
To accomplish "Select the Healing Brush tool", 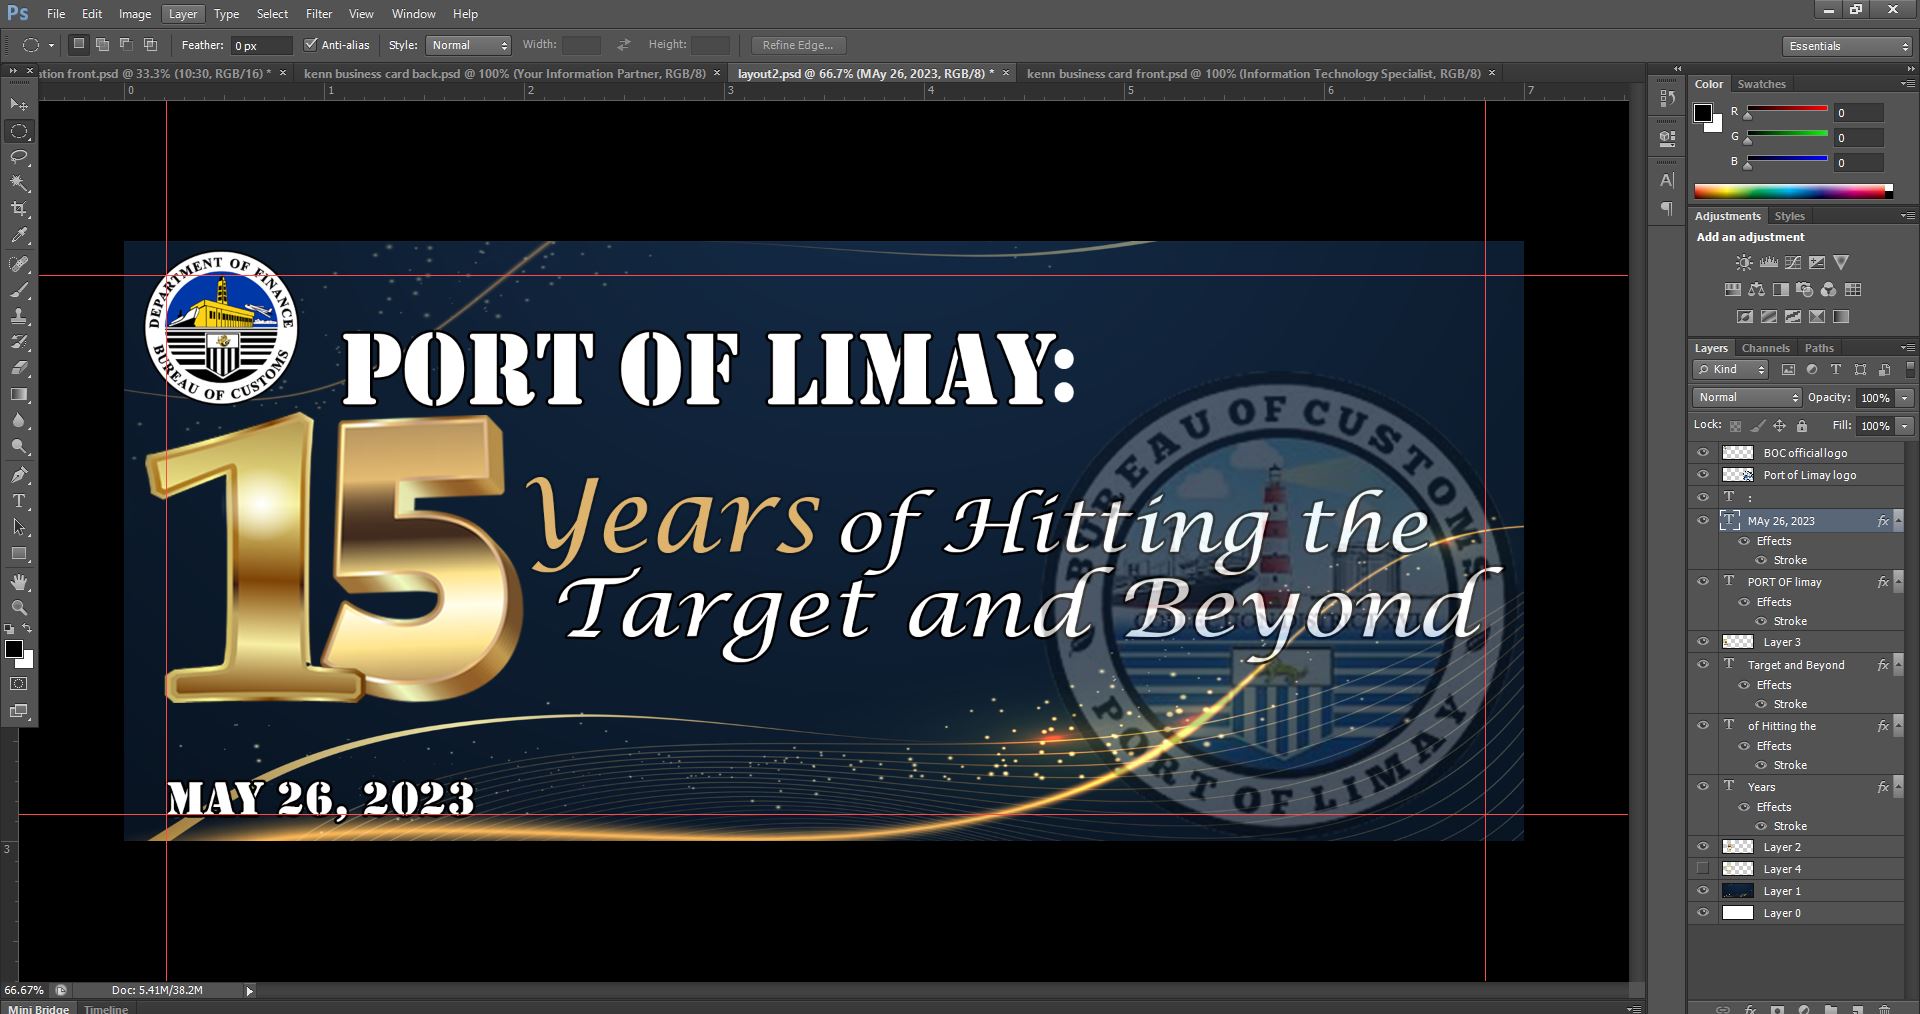I will (x=19, y=264).
